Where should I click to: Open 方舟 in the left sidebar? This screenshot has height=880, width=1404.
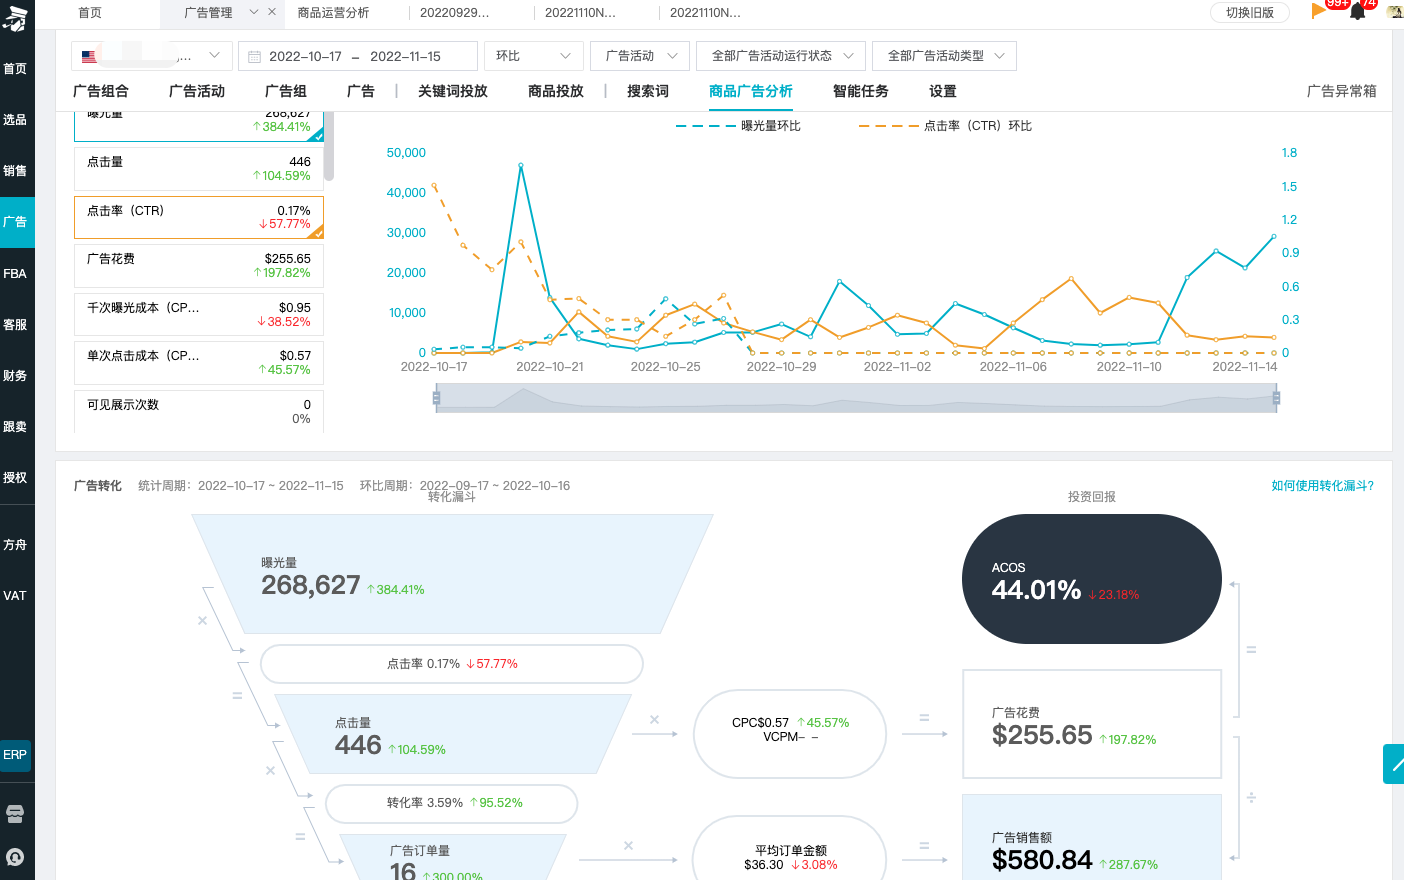coord(15,545)
